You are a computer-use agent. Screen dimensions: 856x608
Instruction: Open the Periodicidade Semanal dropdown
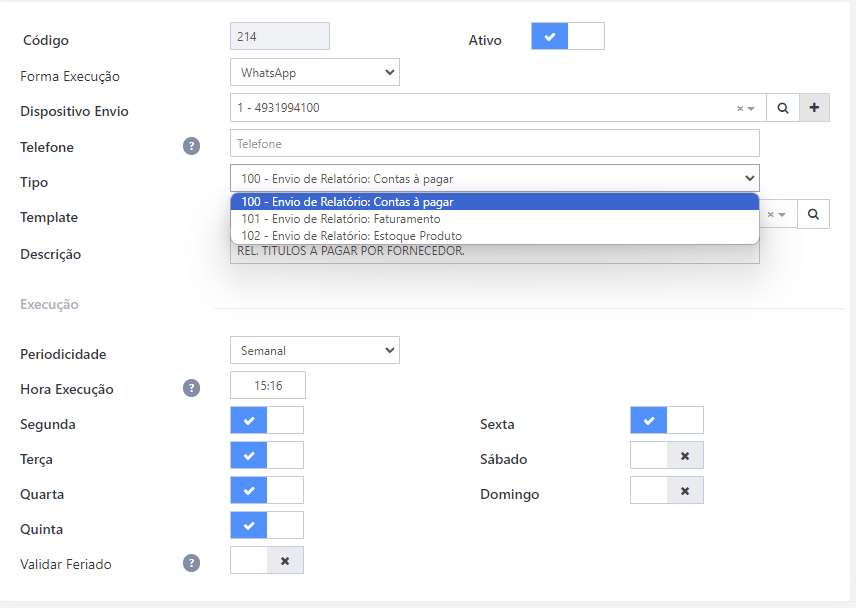coord(314,351)
